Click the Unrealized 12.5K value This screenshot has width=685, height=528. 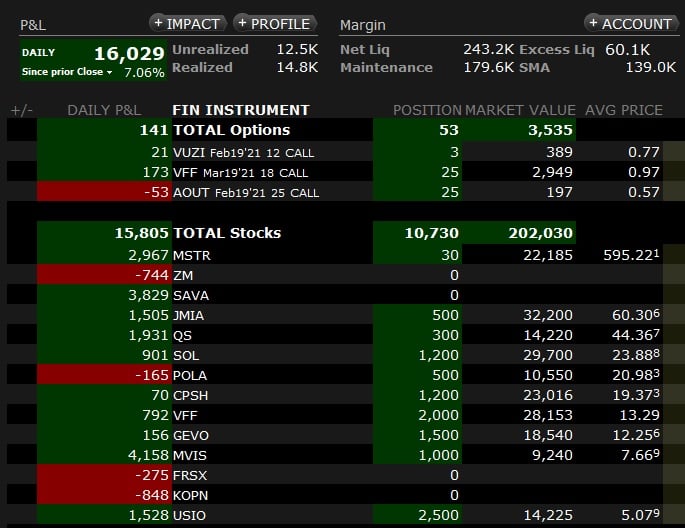297,49
